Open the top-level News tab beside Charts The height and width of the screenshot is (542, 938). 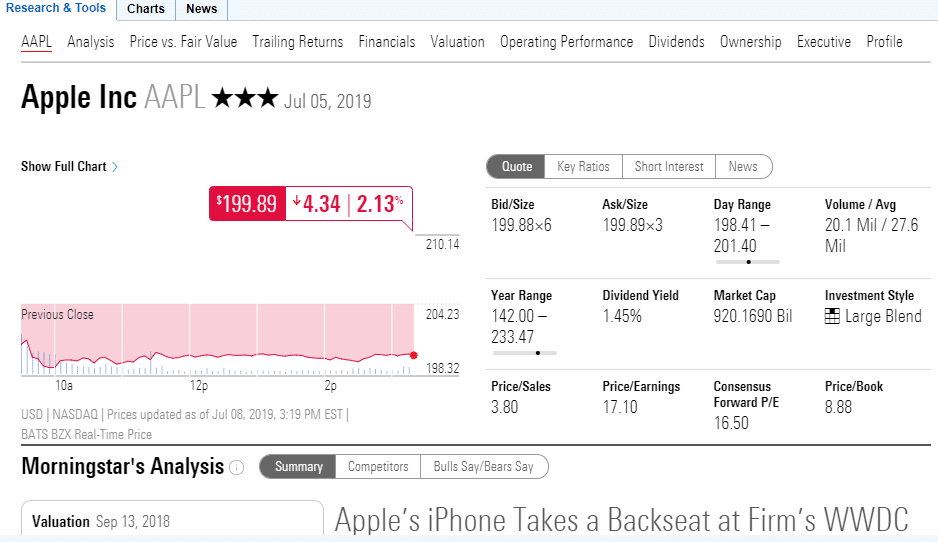[201, 9]
